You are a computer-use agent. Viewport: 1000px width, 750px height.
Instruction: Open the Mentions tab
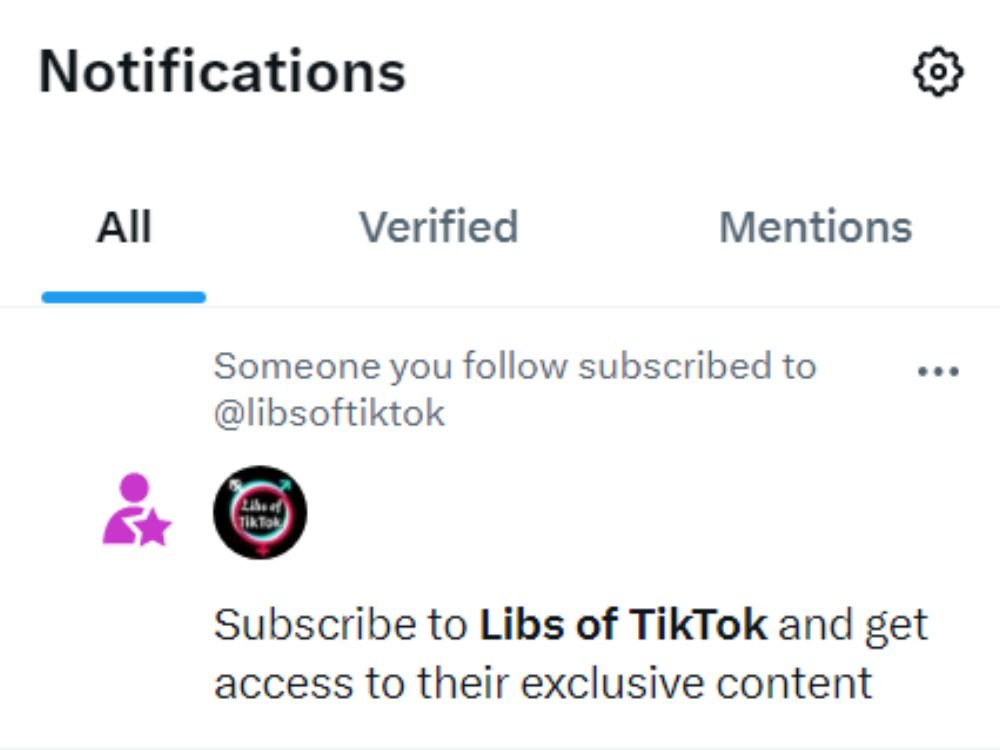tap(815, 226)
